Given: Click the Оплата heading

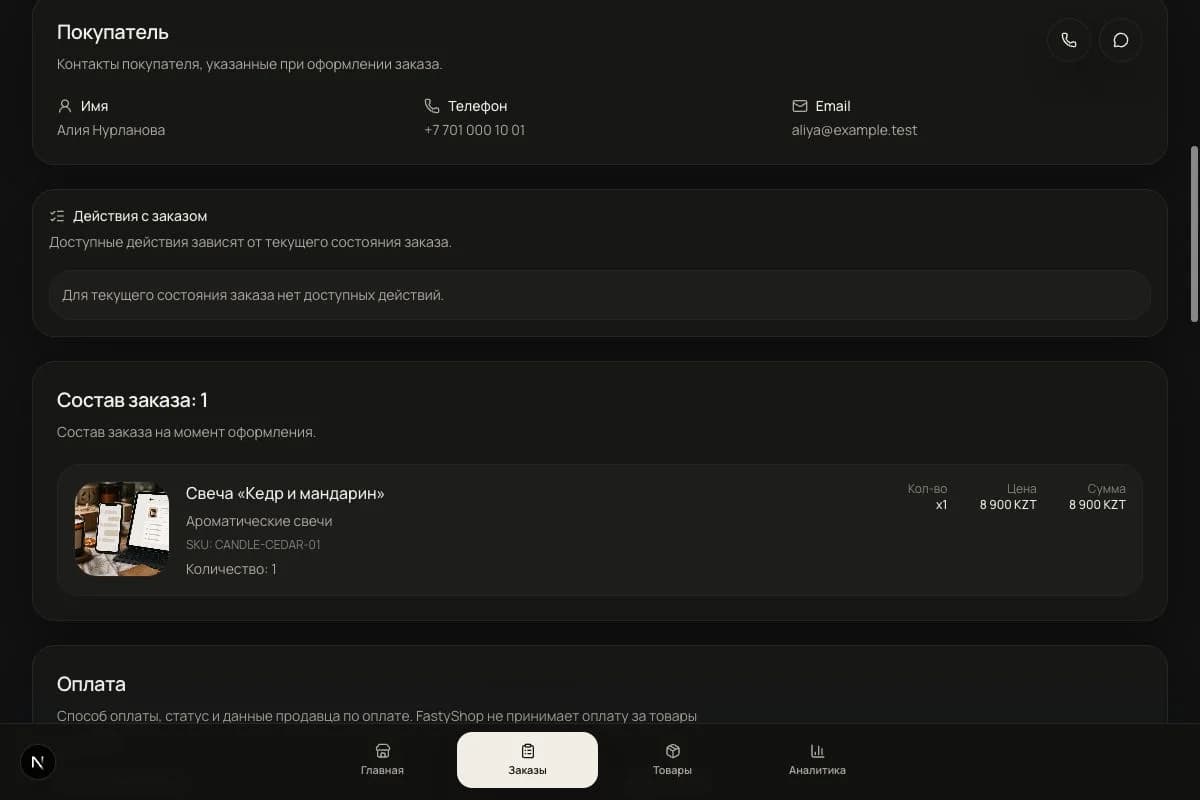Looking at the screenshot, I should (91, 684).
